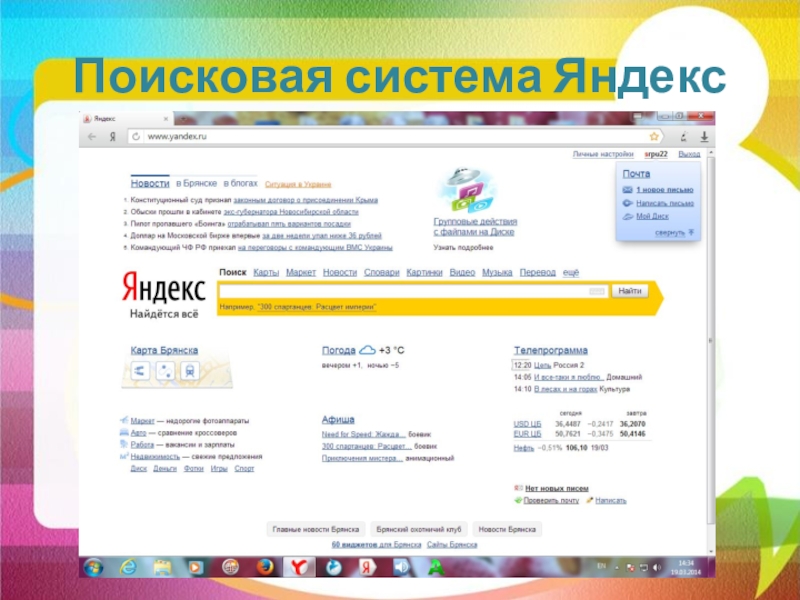Bookmark page with the star icon
The height and width of the screenshot is (600, 800).
pos(654,136)
